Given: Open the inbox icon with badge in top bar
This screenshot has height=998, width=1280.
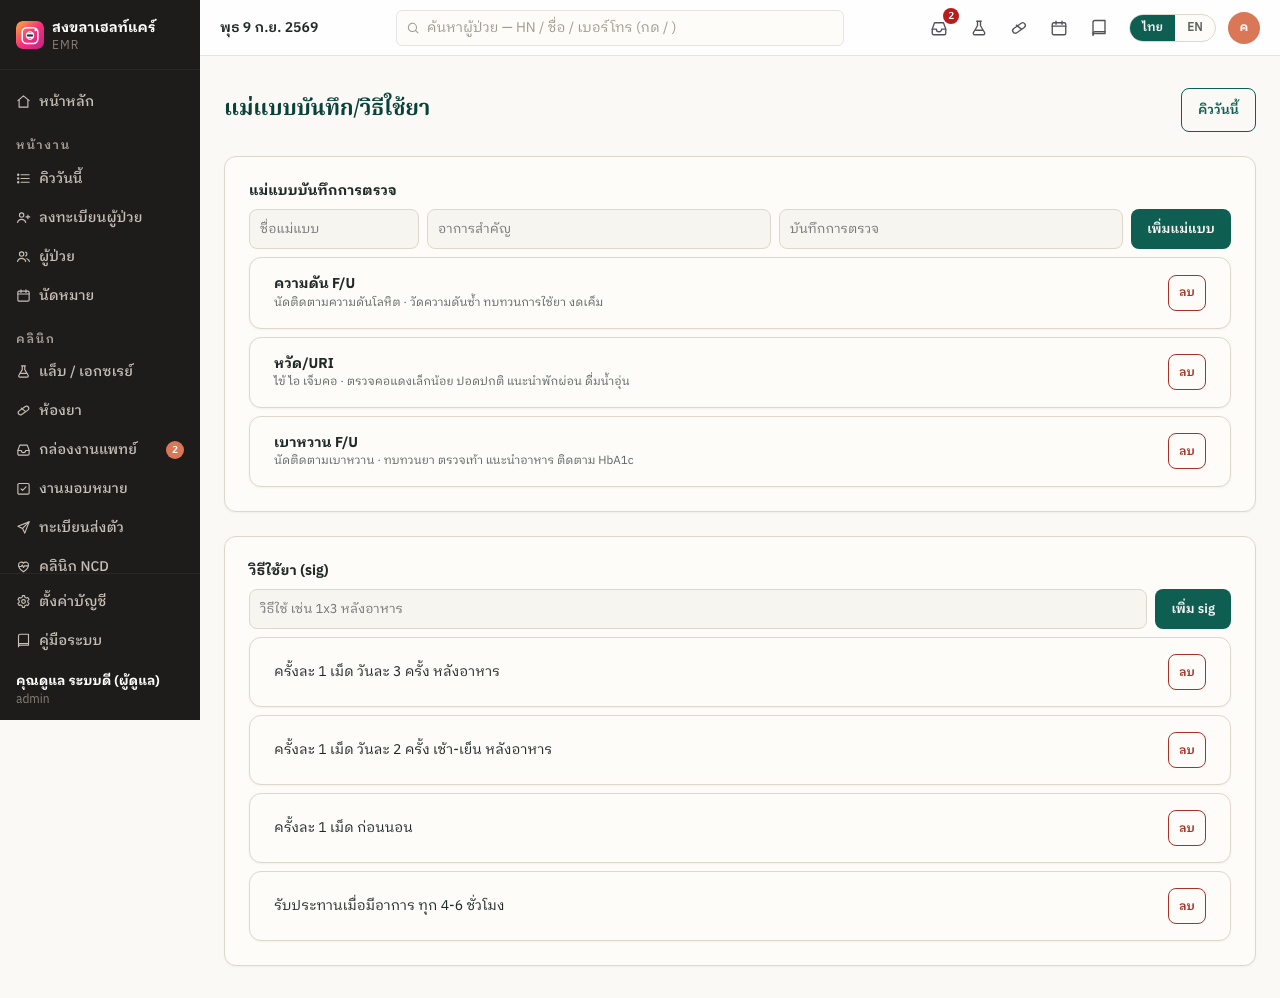Looking at the screenshot, I should pos(939,28).
